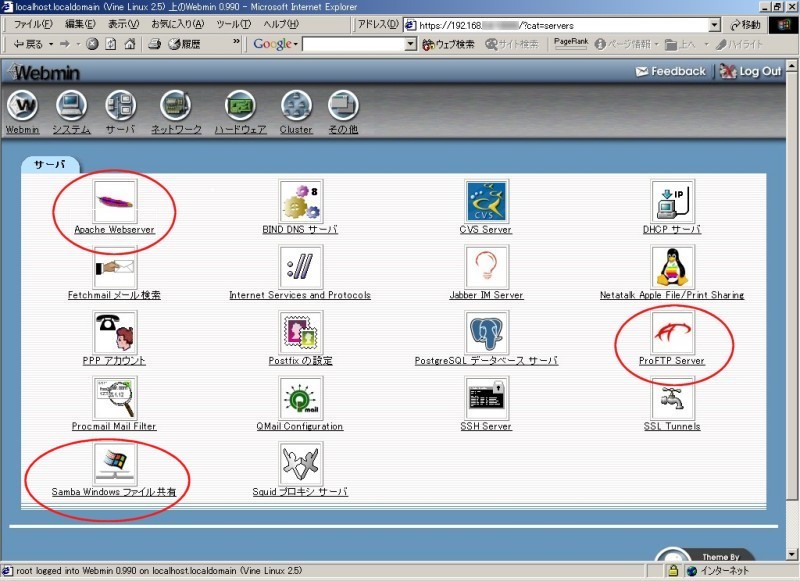Viewport: 800px width, 581px height.
Task: Expand the toolbar overflow chevron
Action: point(236,41)
